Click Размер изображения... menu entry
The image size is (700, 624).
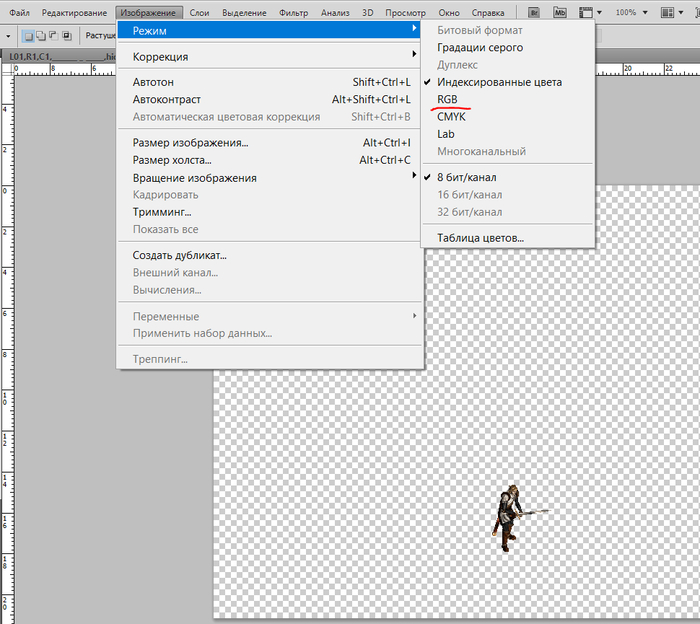click(x=190, y=143)
